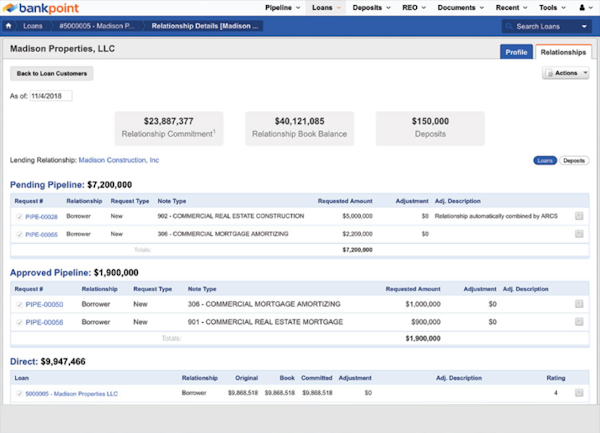Expand the Pipeline menu
Viewport: 600px width, 433px height.
[284, 7]
